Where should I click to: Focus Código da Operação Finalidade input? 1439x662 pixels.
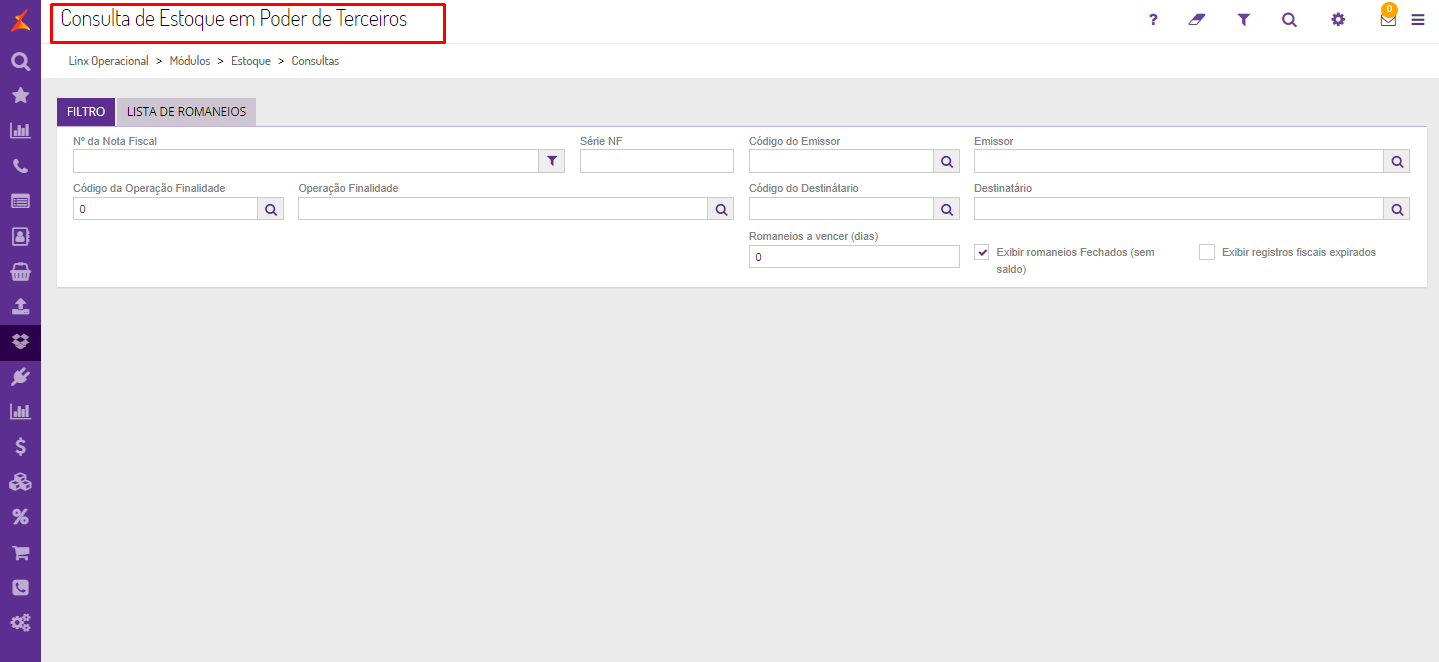click(165, 208)
